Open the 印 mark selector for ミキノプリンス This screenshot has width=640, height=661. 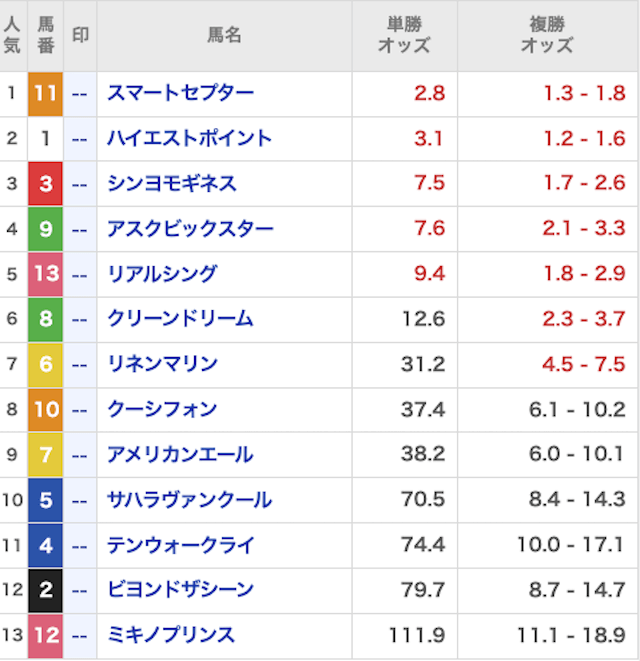coord(80,635)
